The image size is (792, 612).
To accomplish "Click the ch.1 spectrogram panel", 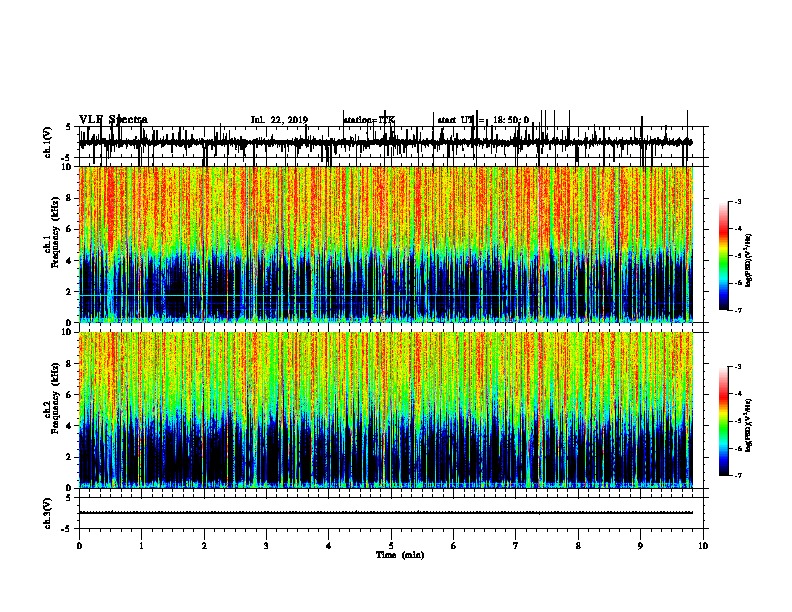I will pyautogui.click(x=386, y=244).
